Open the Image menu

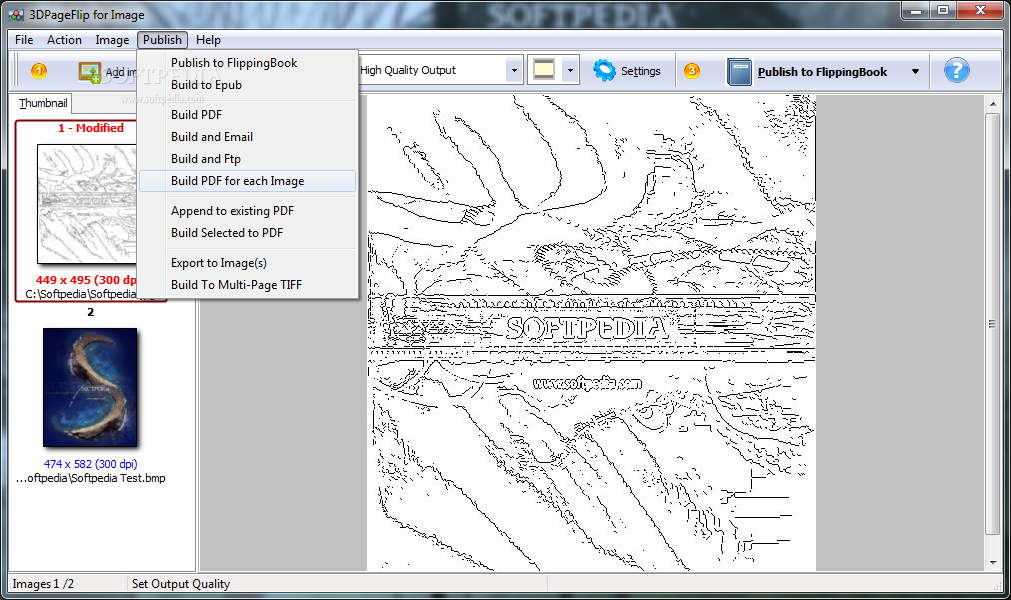tap(112, 40)
